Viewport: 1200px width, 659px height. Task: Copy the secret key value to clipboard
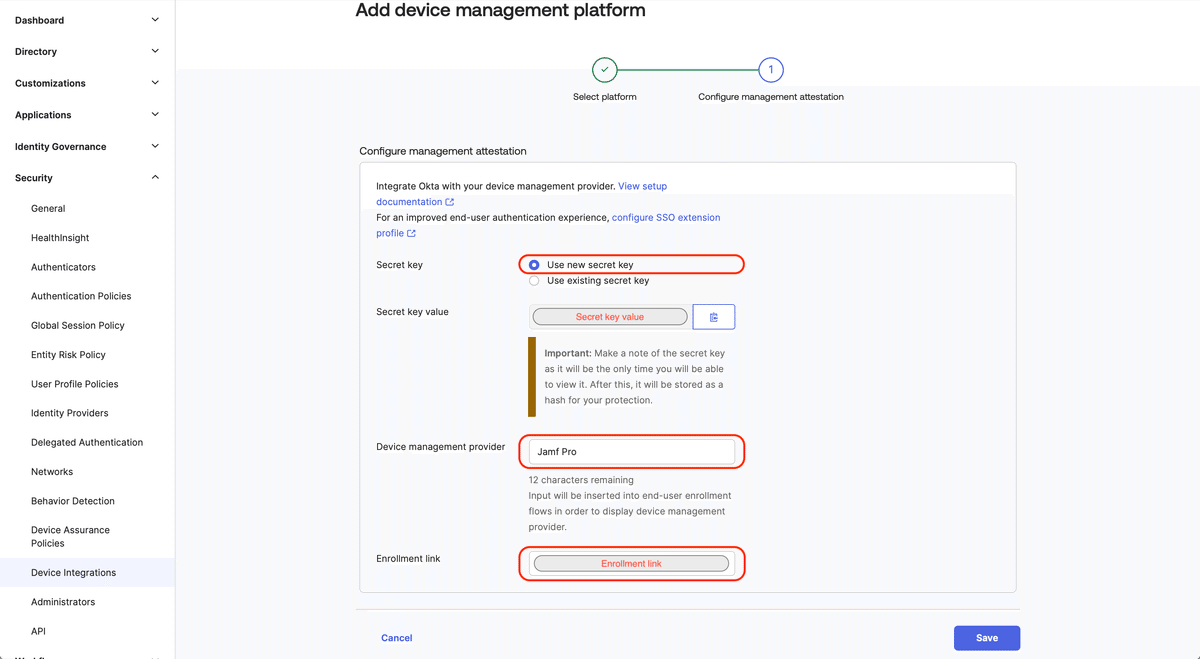714,316
